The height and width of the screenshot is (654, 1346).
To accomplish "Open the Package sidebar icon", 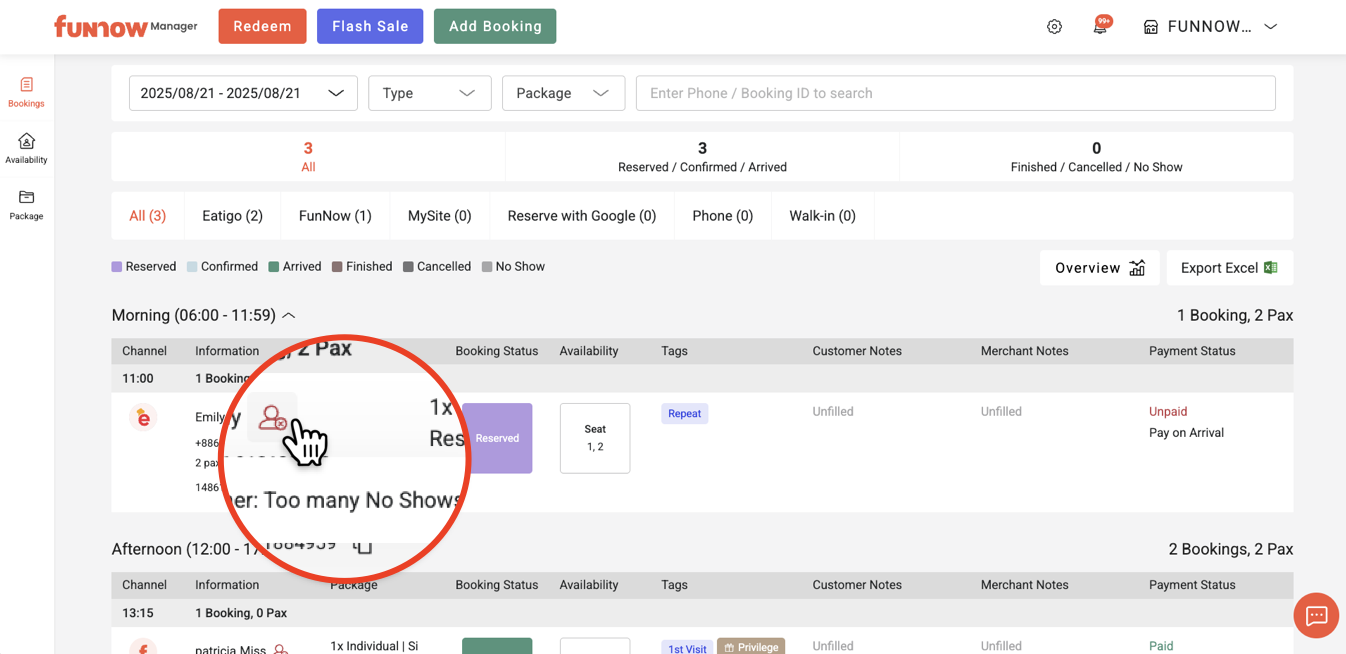I will (x=26, y=204).
